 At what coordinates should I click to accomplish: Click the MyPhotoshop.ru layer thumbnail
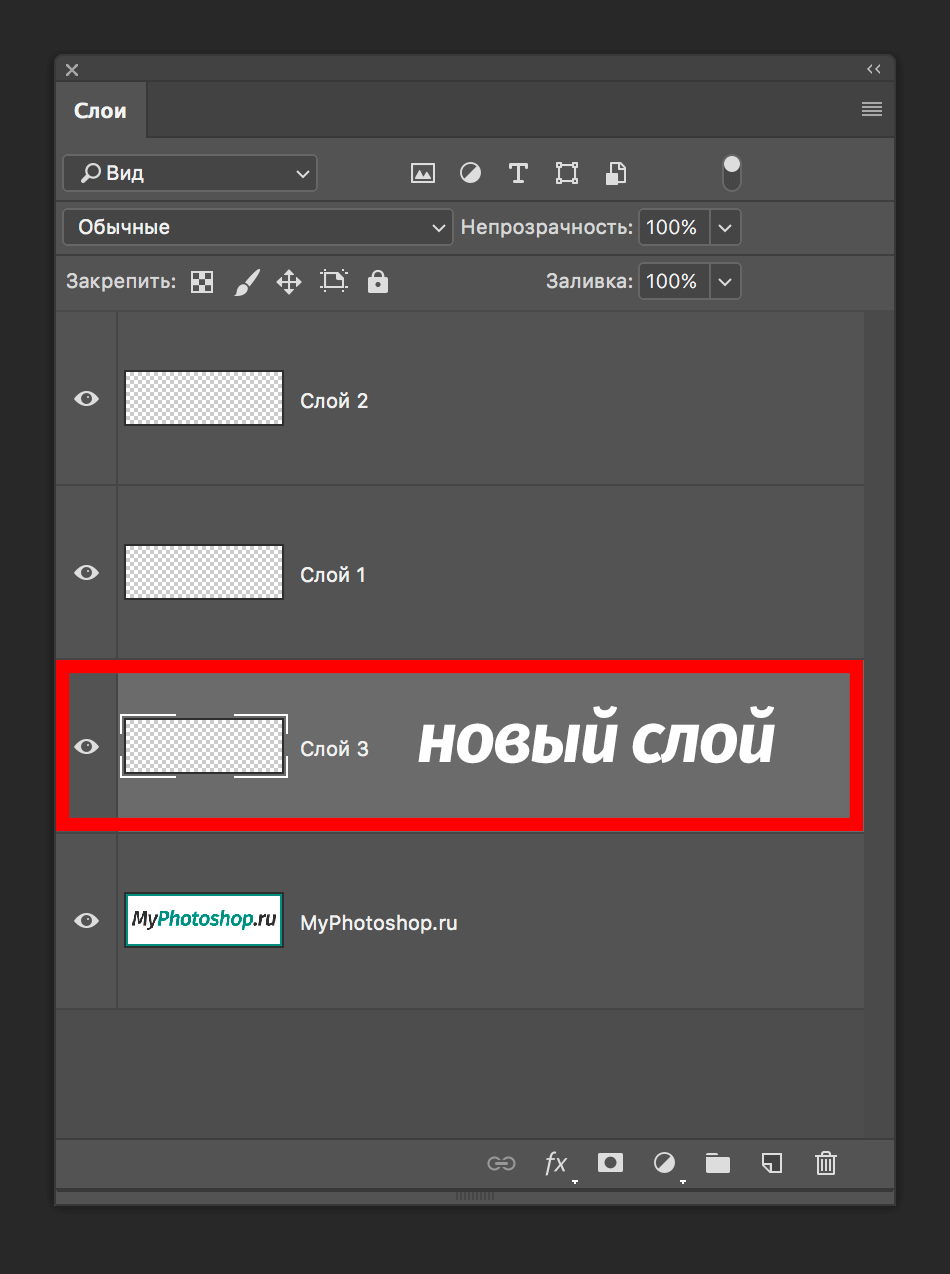click(x=203, y=920)
